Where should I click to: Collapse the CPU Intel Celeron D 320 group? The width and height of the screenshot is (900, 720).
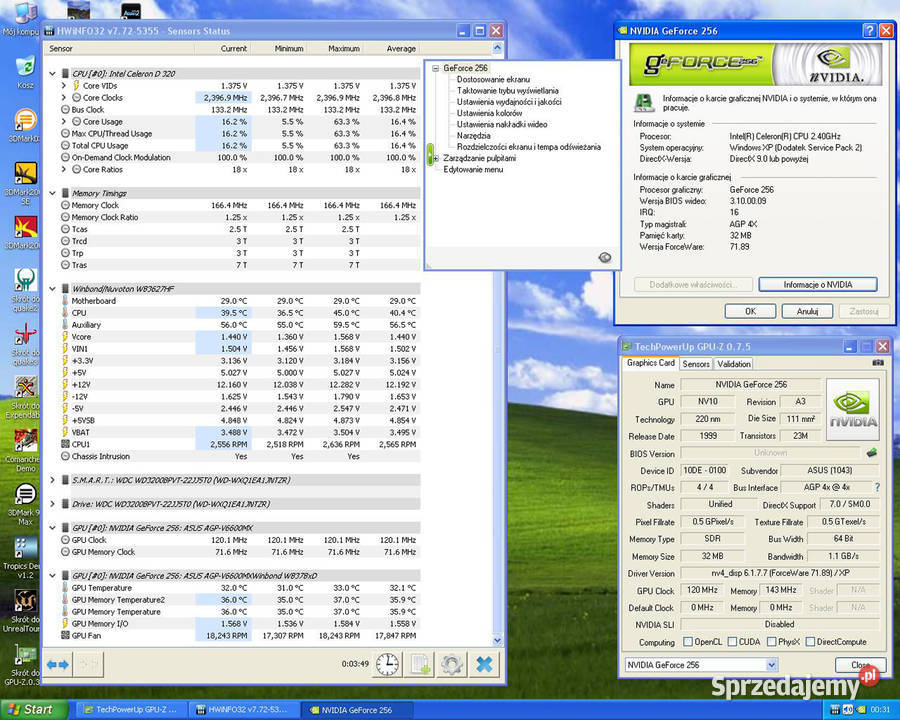click(52, 73)
